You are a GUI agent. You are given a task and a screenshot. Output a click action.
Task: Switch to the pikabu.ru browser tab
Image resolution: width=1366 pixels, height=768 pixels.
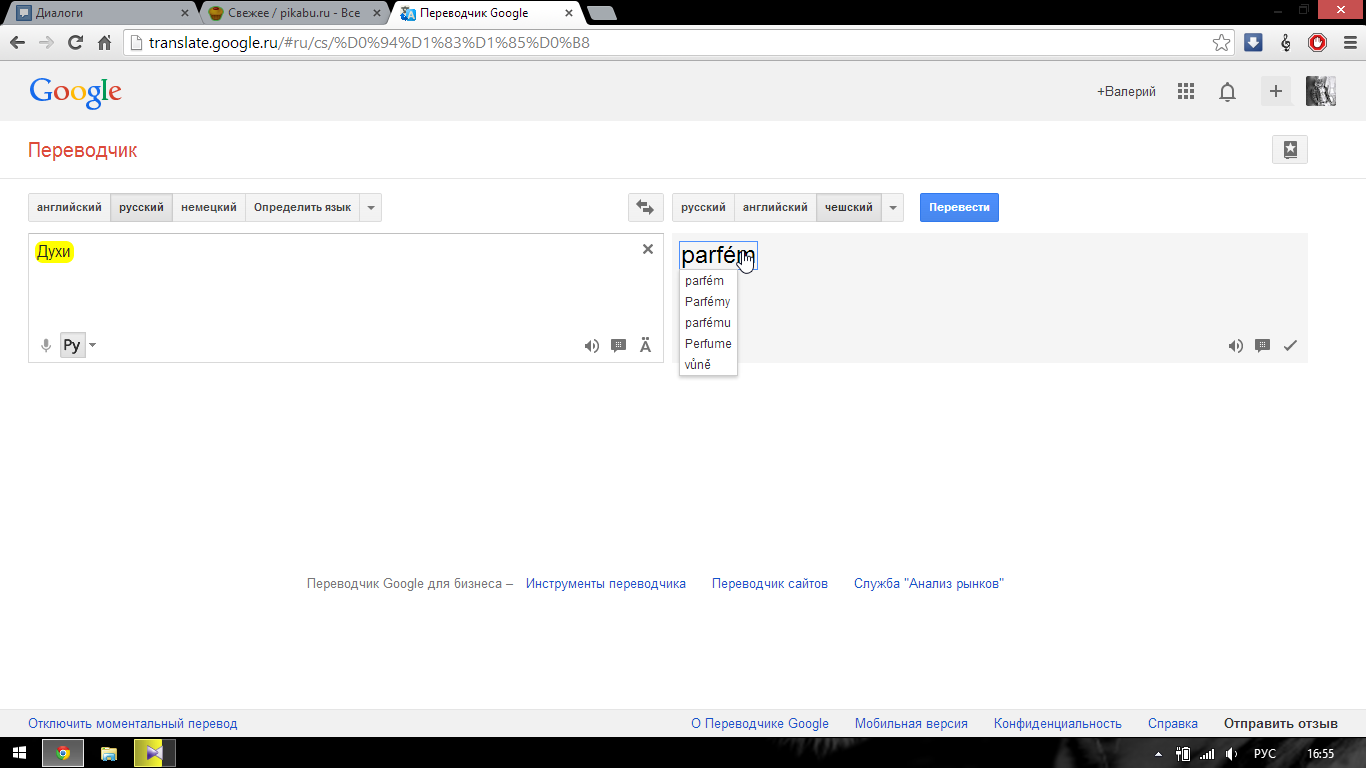(292, 13)
